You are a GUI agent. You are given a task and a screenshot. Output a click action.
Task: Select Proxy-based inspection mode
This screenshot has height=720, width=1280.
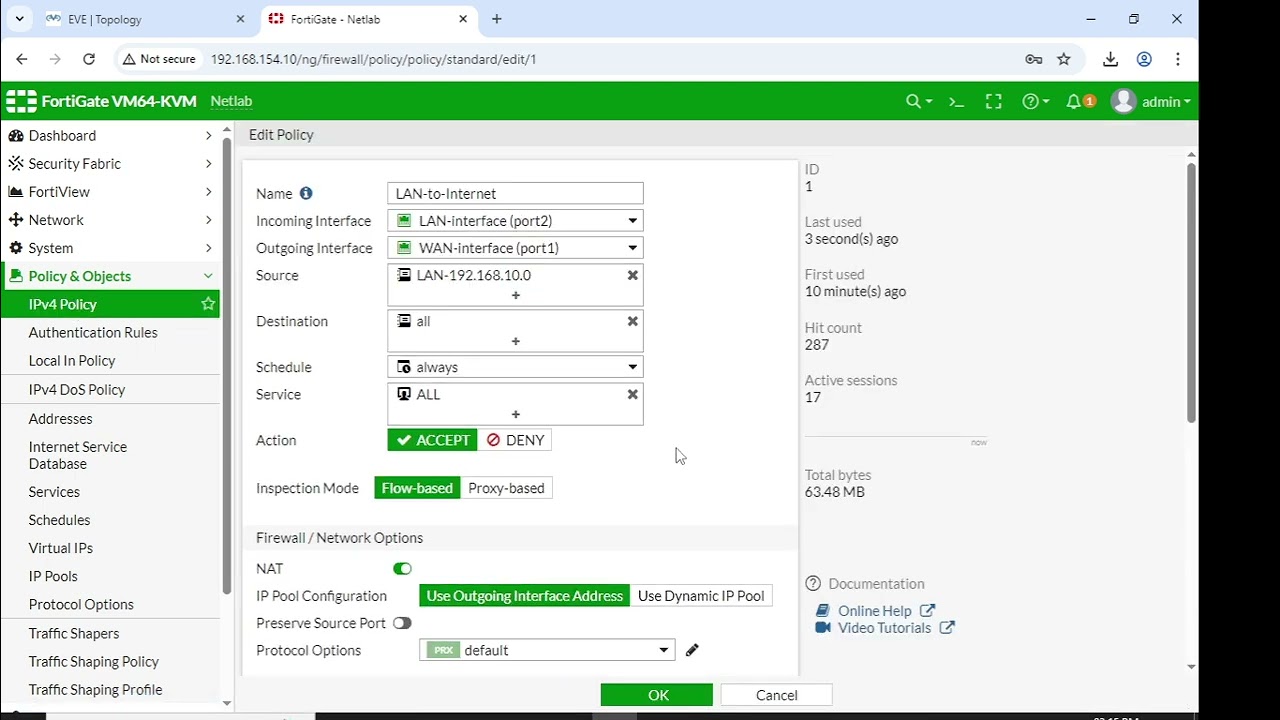[x=506, y=488]
